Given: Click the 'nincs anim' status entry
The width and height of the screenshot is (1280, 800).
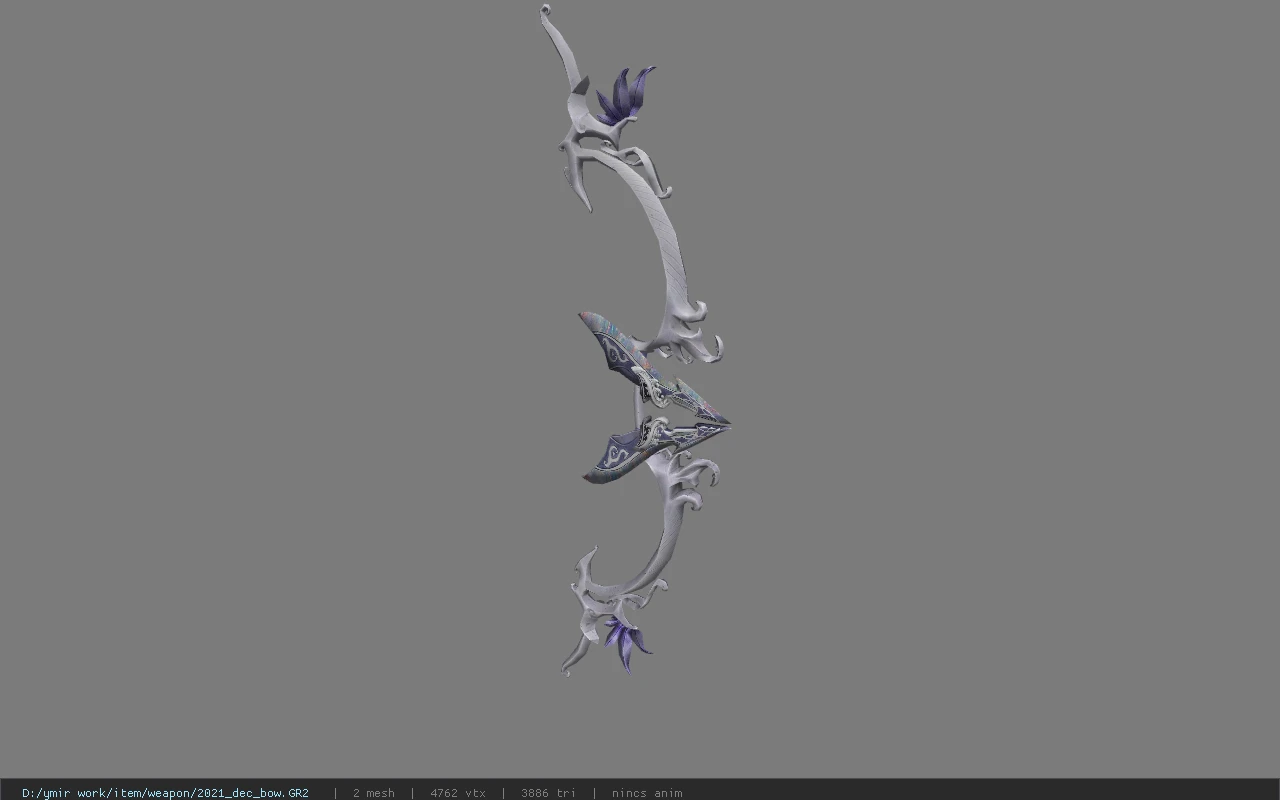Looking at the screenshot, I should pyautogui.click(x=647, y=793).
